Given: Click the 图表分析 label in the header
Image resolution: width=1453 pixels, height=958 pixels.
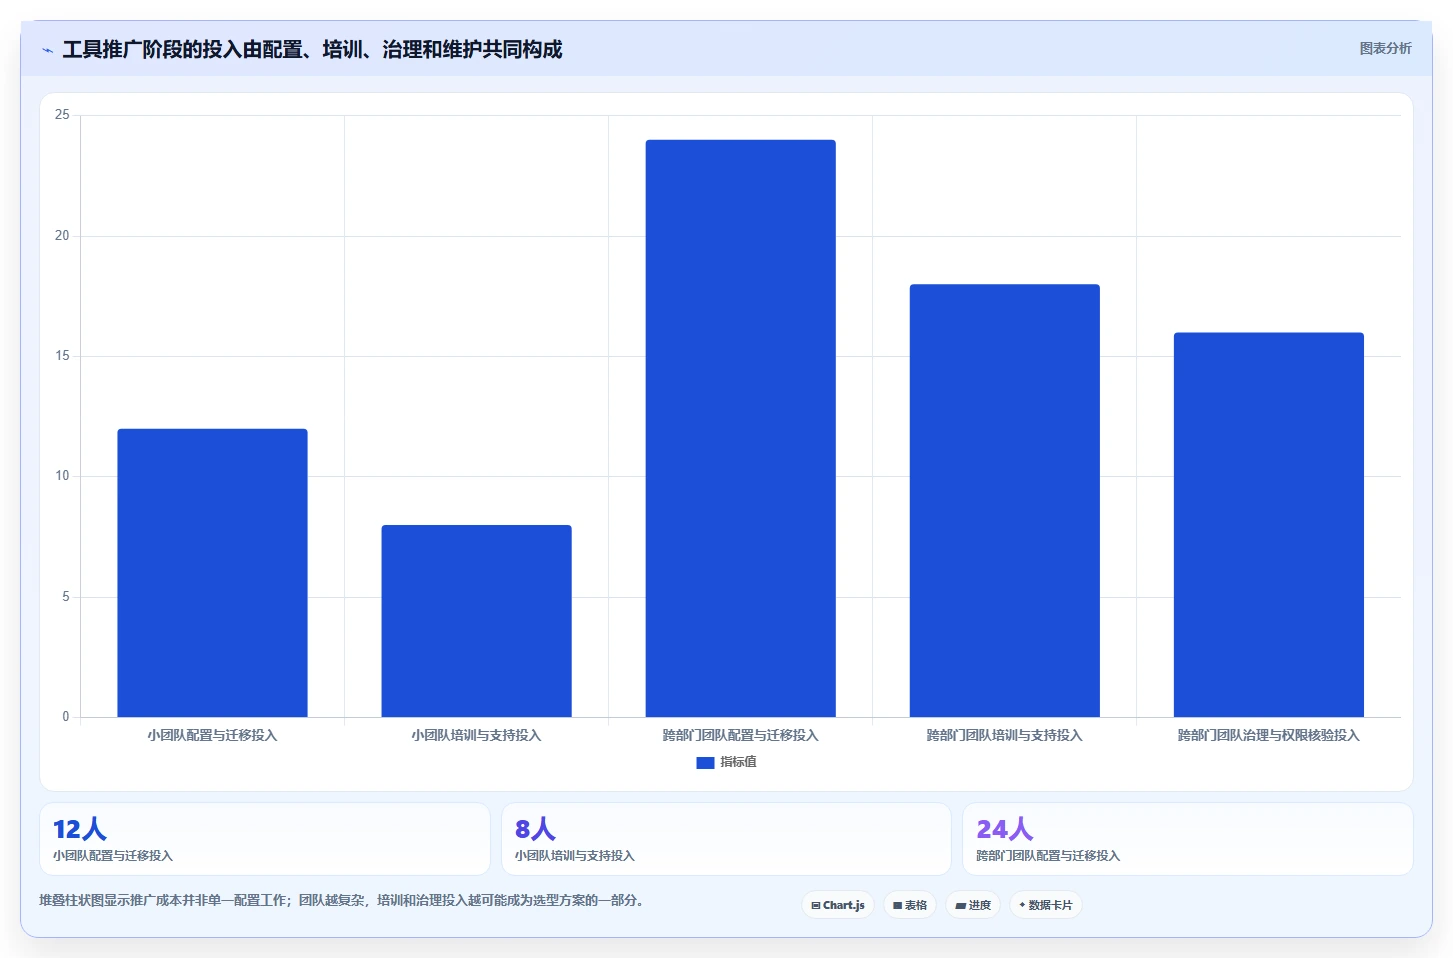Looking at the screenshot, I should tap(1385, 48).
